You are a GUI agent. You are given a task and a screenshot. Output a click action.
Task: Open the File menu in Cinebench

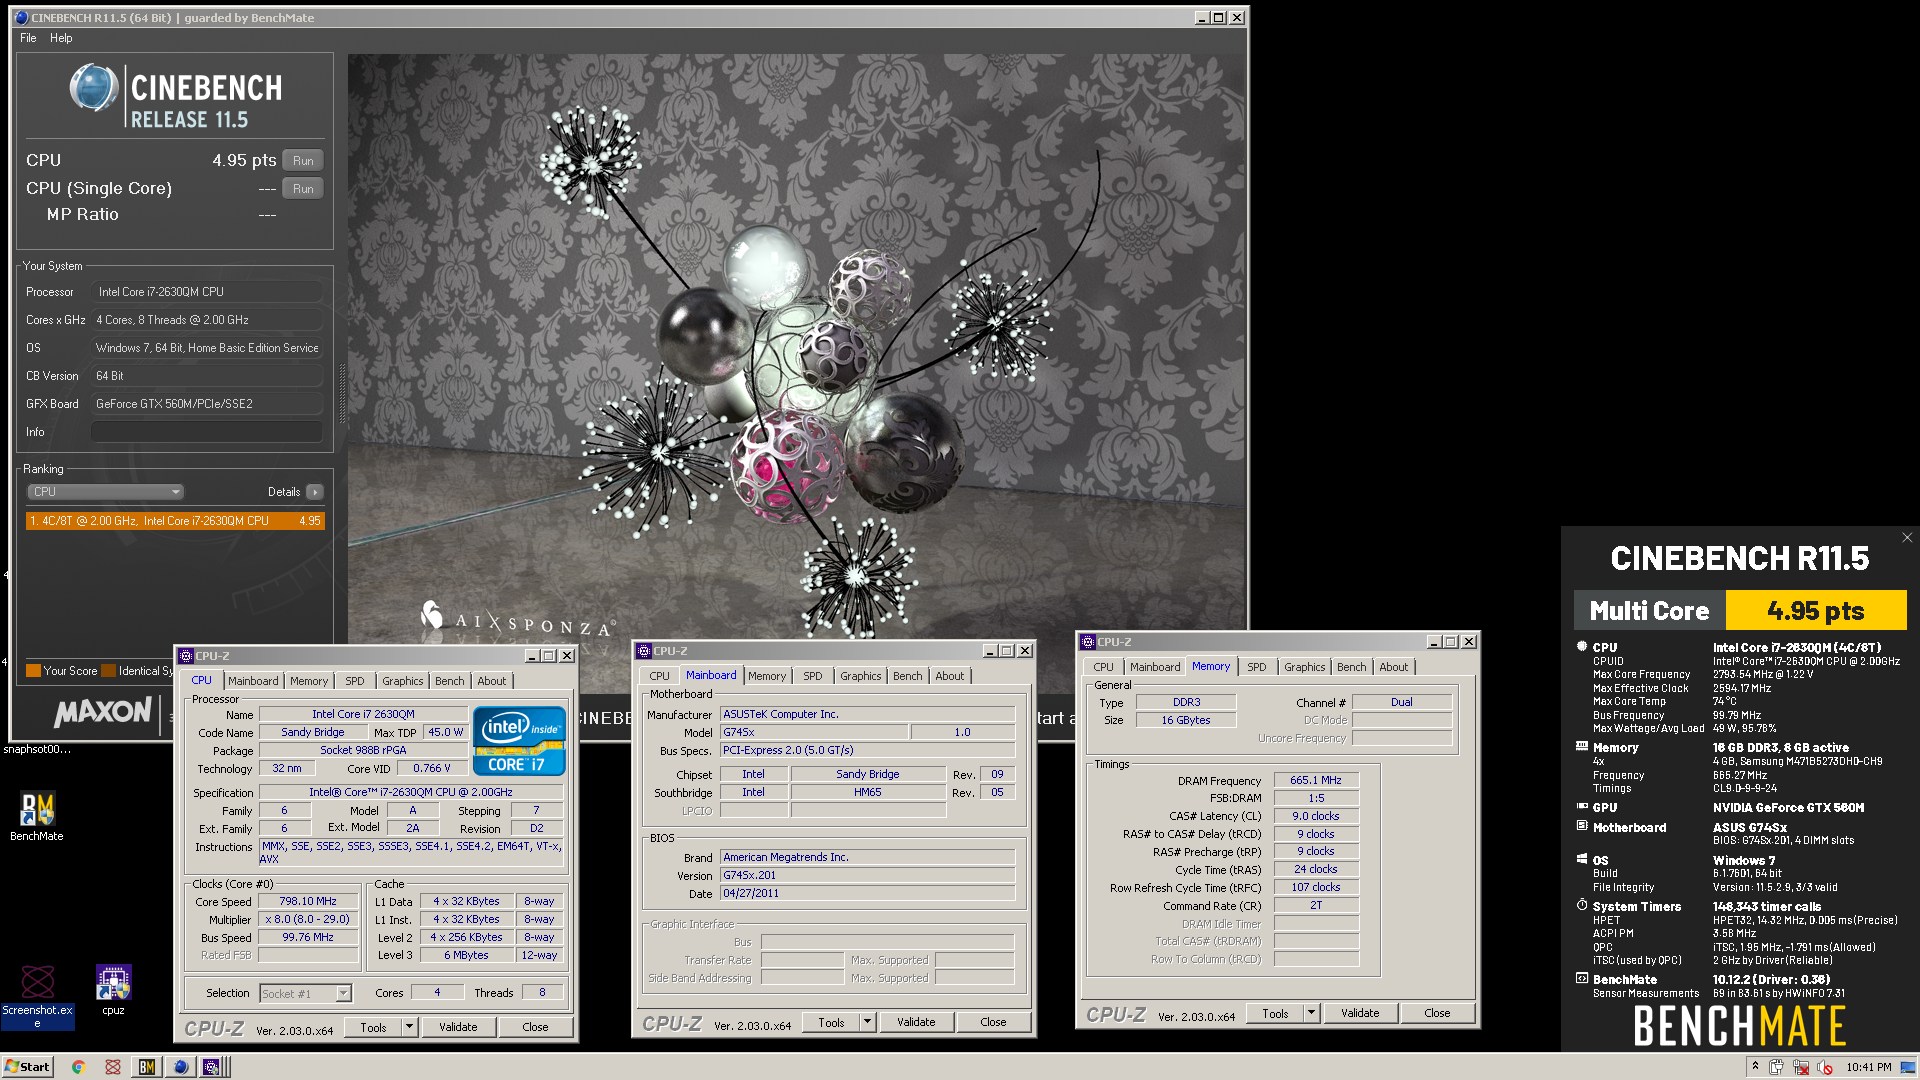coord(28,38)
